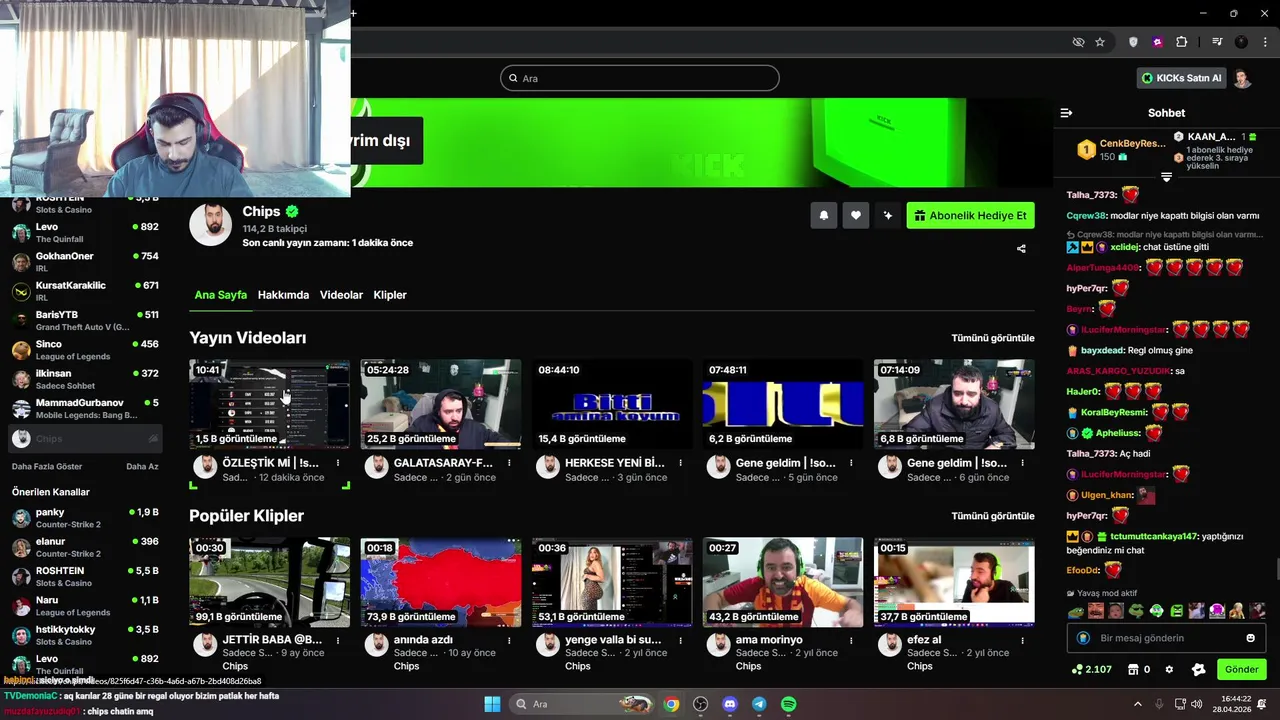This screenshot has height=720, width=1280.
Task: Share the channel via share icon
Action: [1021, 249]
